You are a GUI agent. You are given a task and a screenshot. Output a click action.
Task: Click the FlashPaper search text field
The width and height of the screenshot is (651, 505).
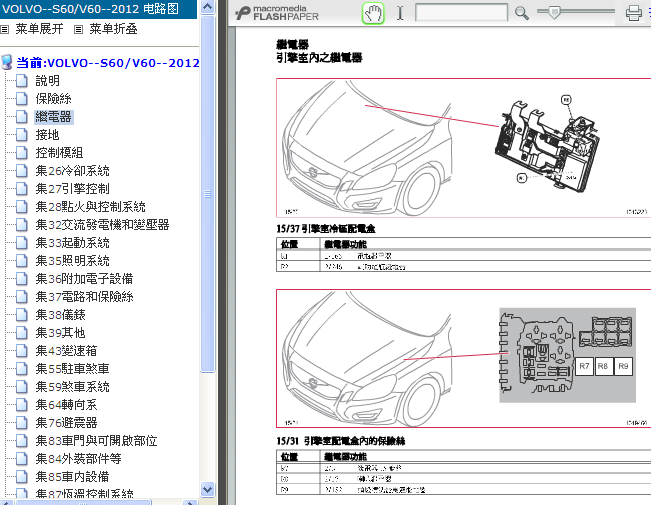(461, 13)
